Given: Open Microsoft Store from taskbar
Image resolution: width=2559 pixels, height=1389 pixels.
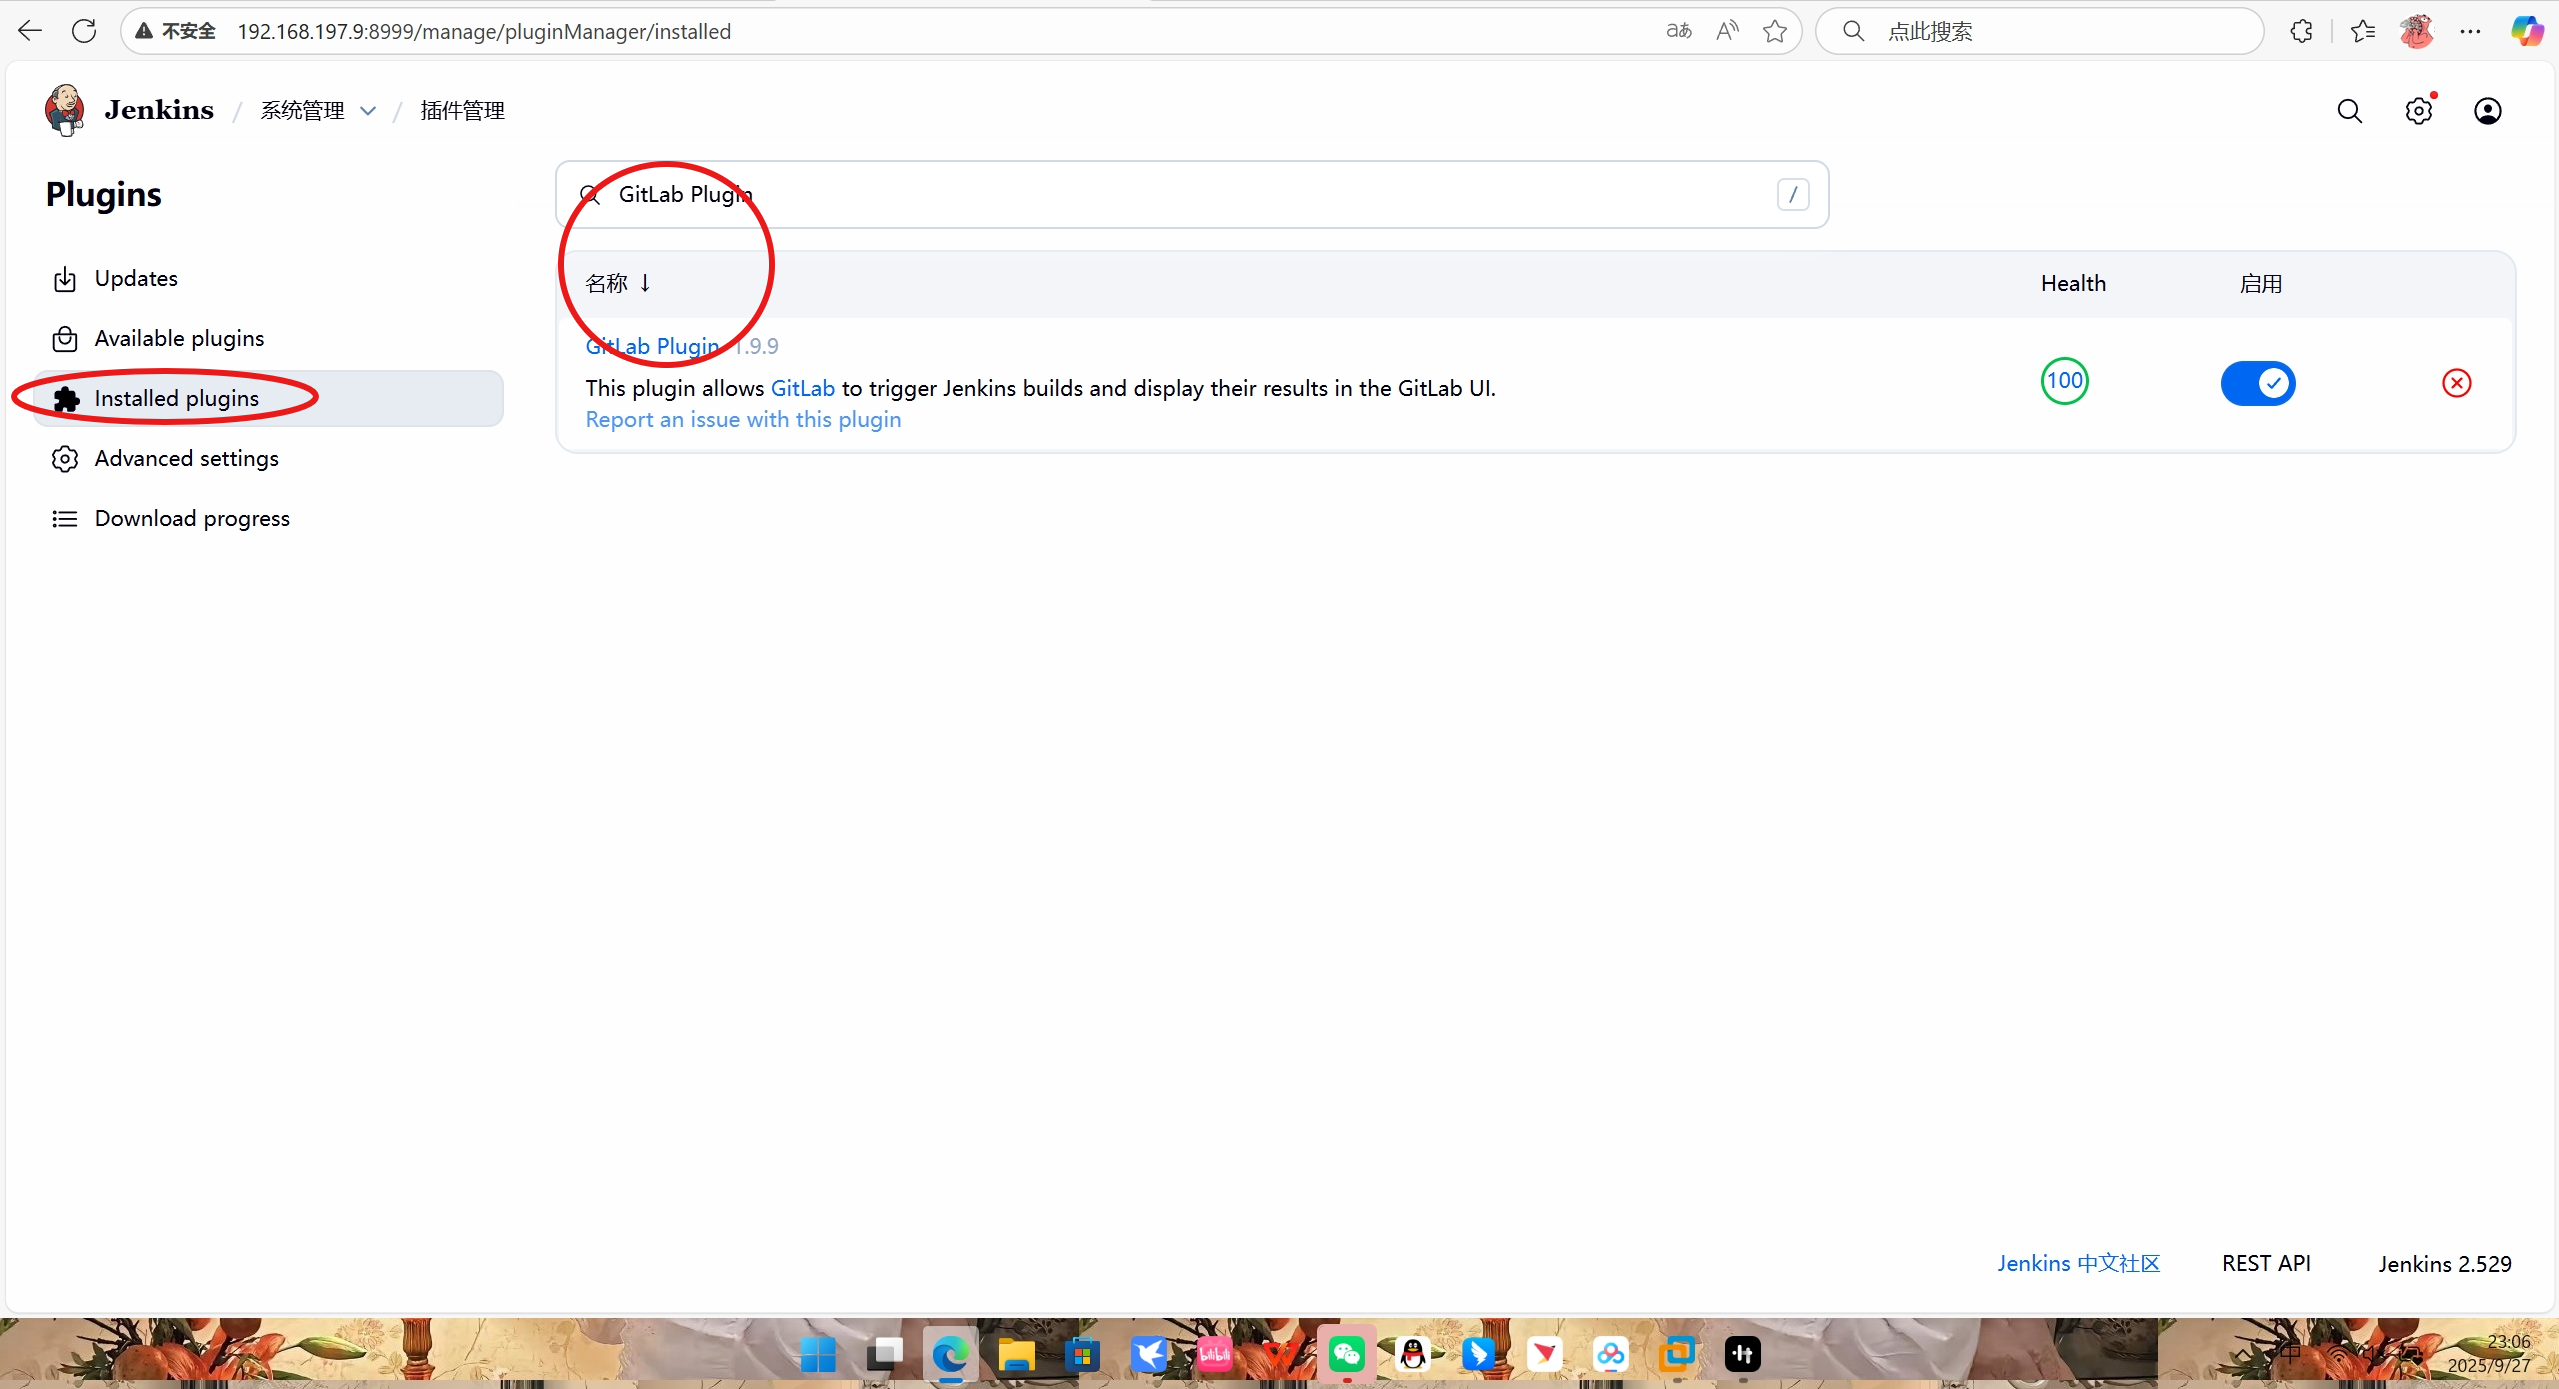Looking at the screenshot, I should (x=1082, y=1354).
